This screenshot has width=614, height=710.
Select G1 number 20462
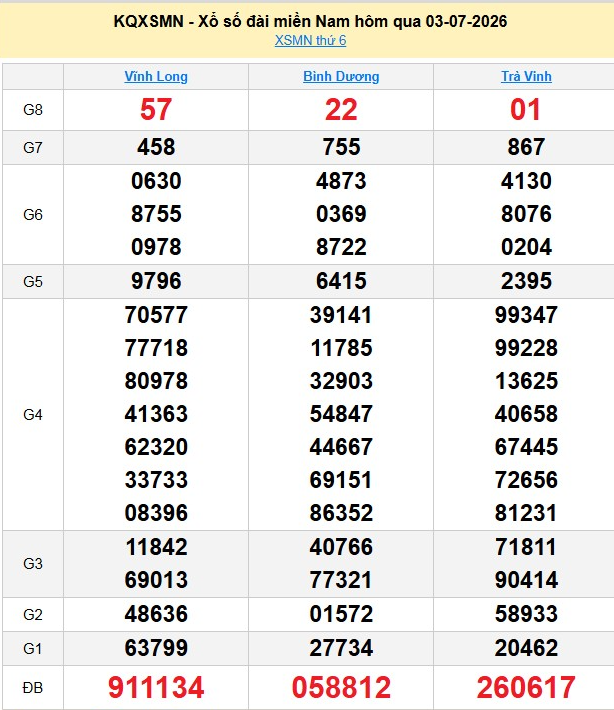[526, 648]
